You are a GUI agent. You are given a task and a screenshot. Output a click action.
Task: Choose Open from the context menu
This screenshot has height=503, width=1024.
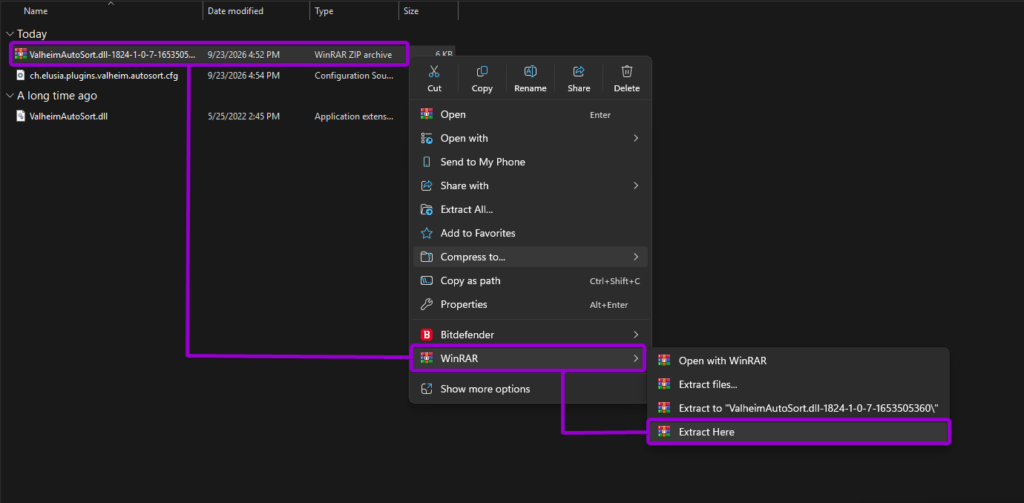tap(530, 114)
